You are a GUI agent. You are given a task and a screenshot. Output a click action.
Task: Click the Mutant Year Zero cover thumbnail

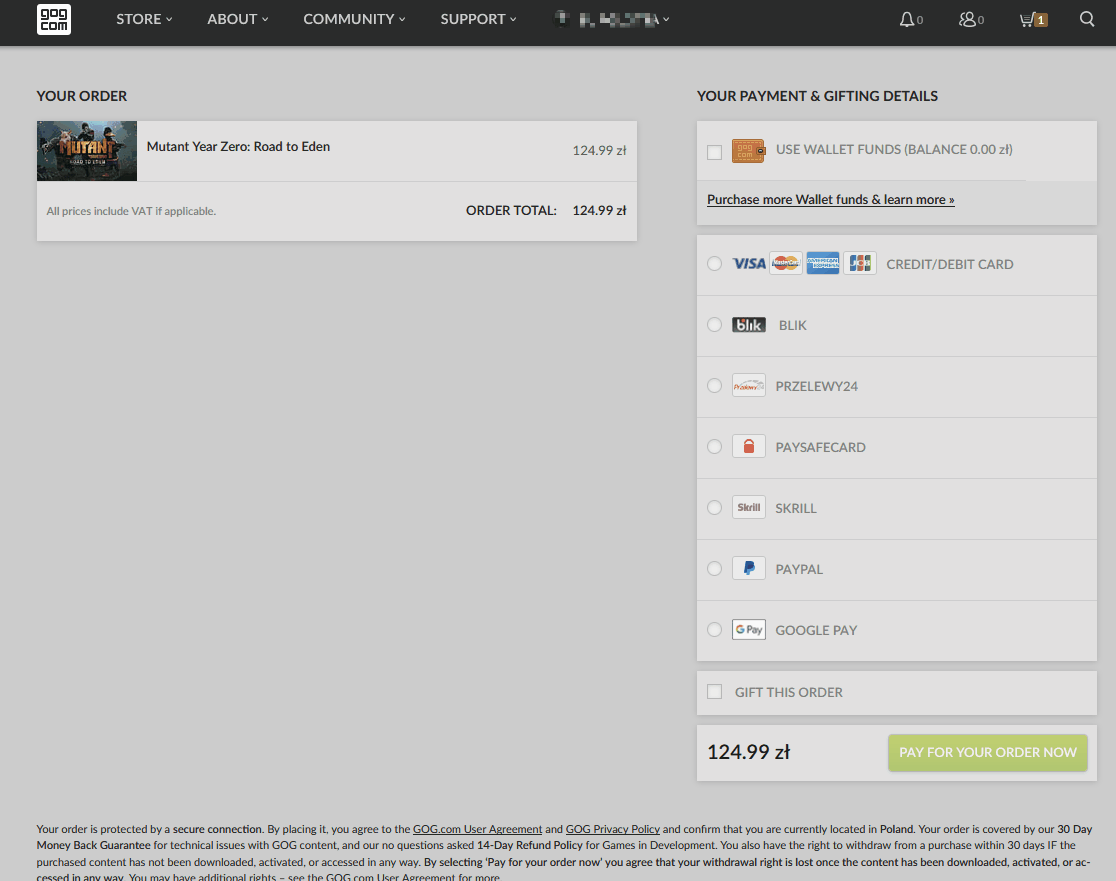tap(86, 151)
